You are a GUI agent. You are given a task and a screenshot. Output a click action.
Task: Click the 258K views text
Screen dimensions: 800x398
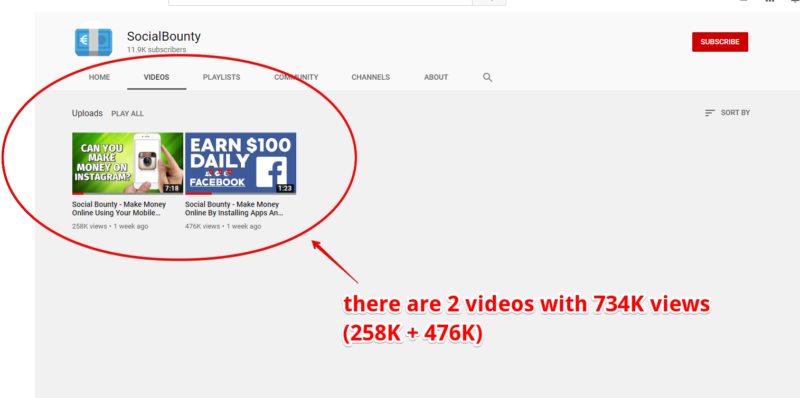89,226
